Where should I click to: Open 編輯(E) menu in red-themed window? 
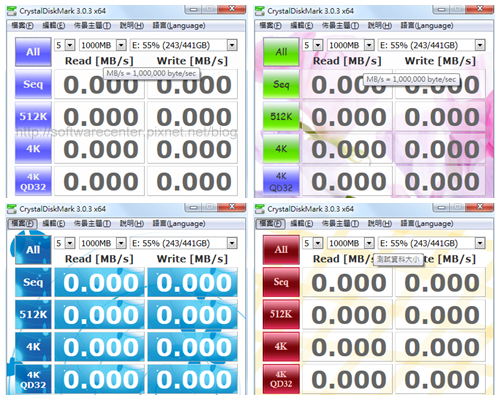tap(302, 224)
